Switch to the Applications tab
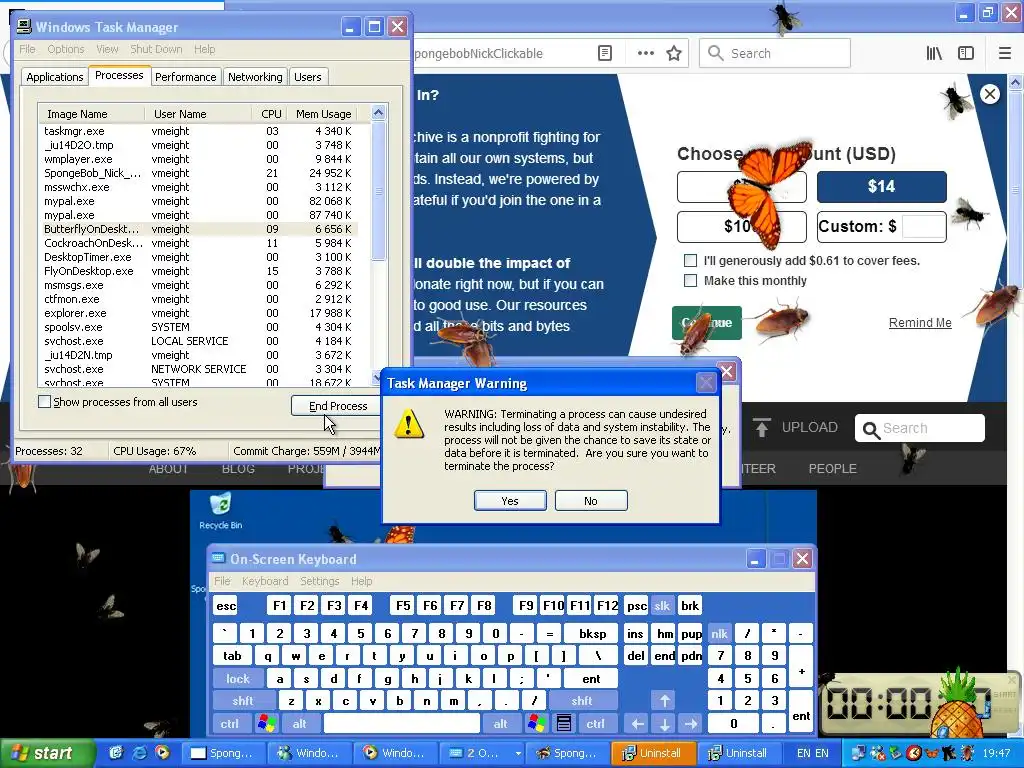Viewport: 1024px width, 768px height. pos(55,77)
